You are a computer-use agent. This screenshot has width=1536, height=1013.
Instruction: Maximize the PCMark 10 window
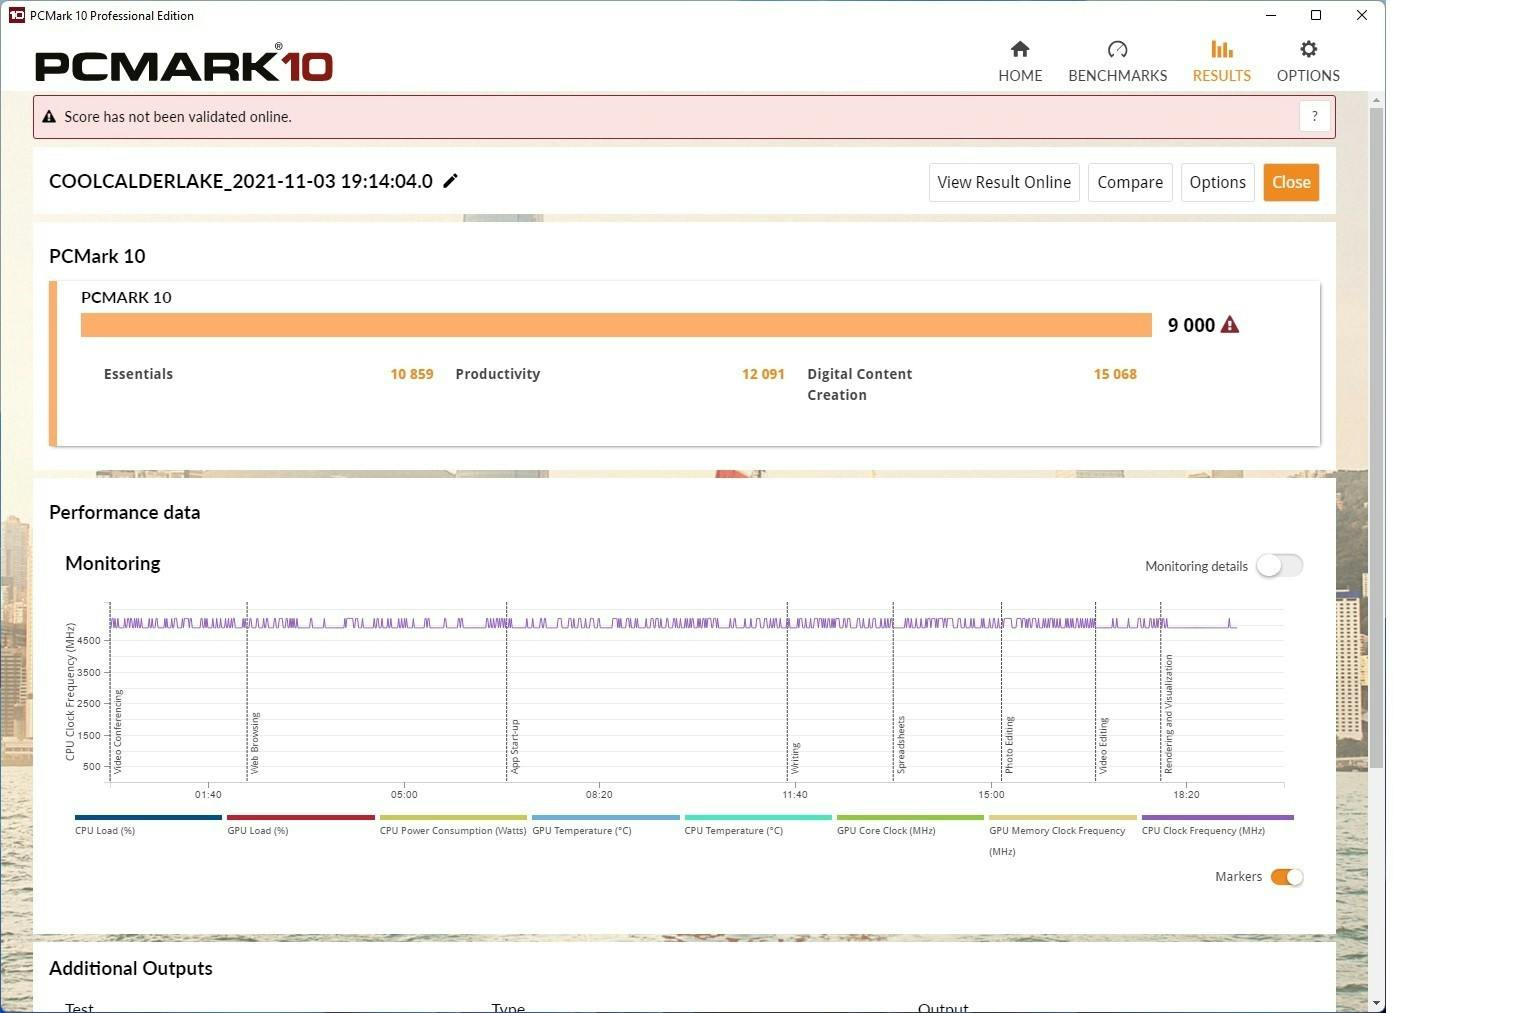click(x=1316, y=15)
